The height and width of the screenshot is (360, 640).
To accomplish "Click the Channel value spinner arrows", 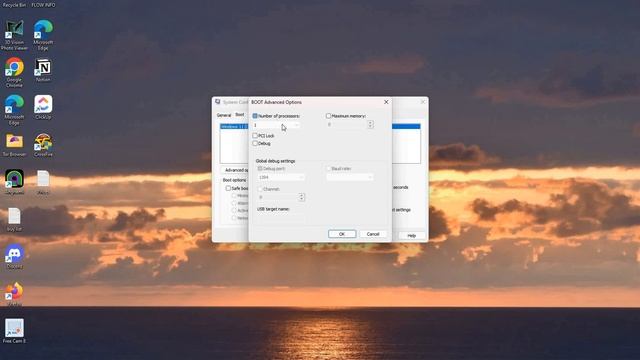I will (301, 197).
